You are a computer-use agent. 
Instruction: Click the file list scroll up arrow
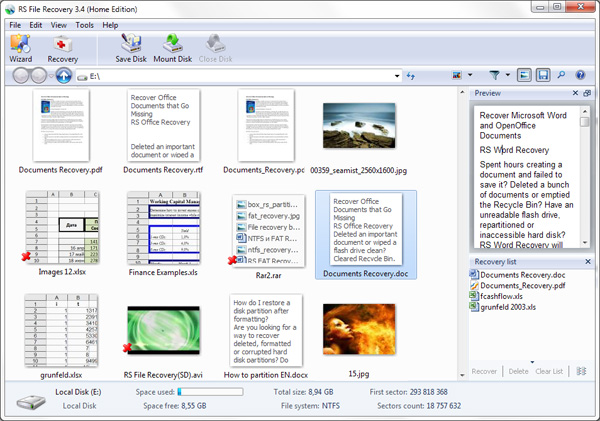[462, 92]
